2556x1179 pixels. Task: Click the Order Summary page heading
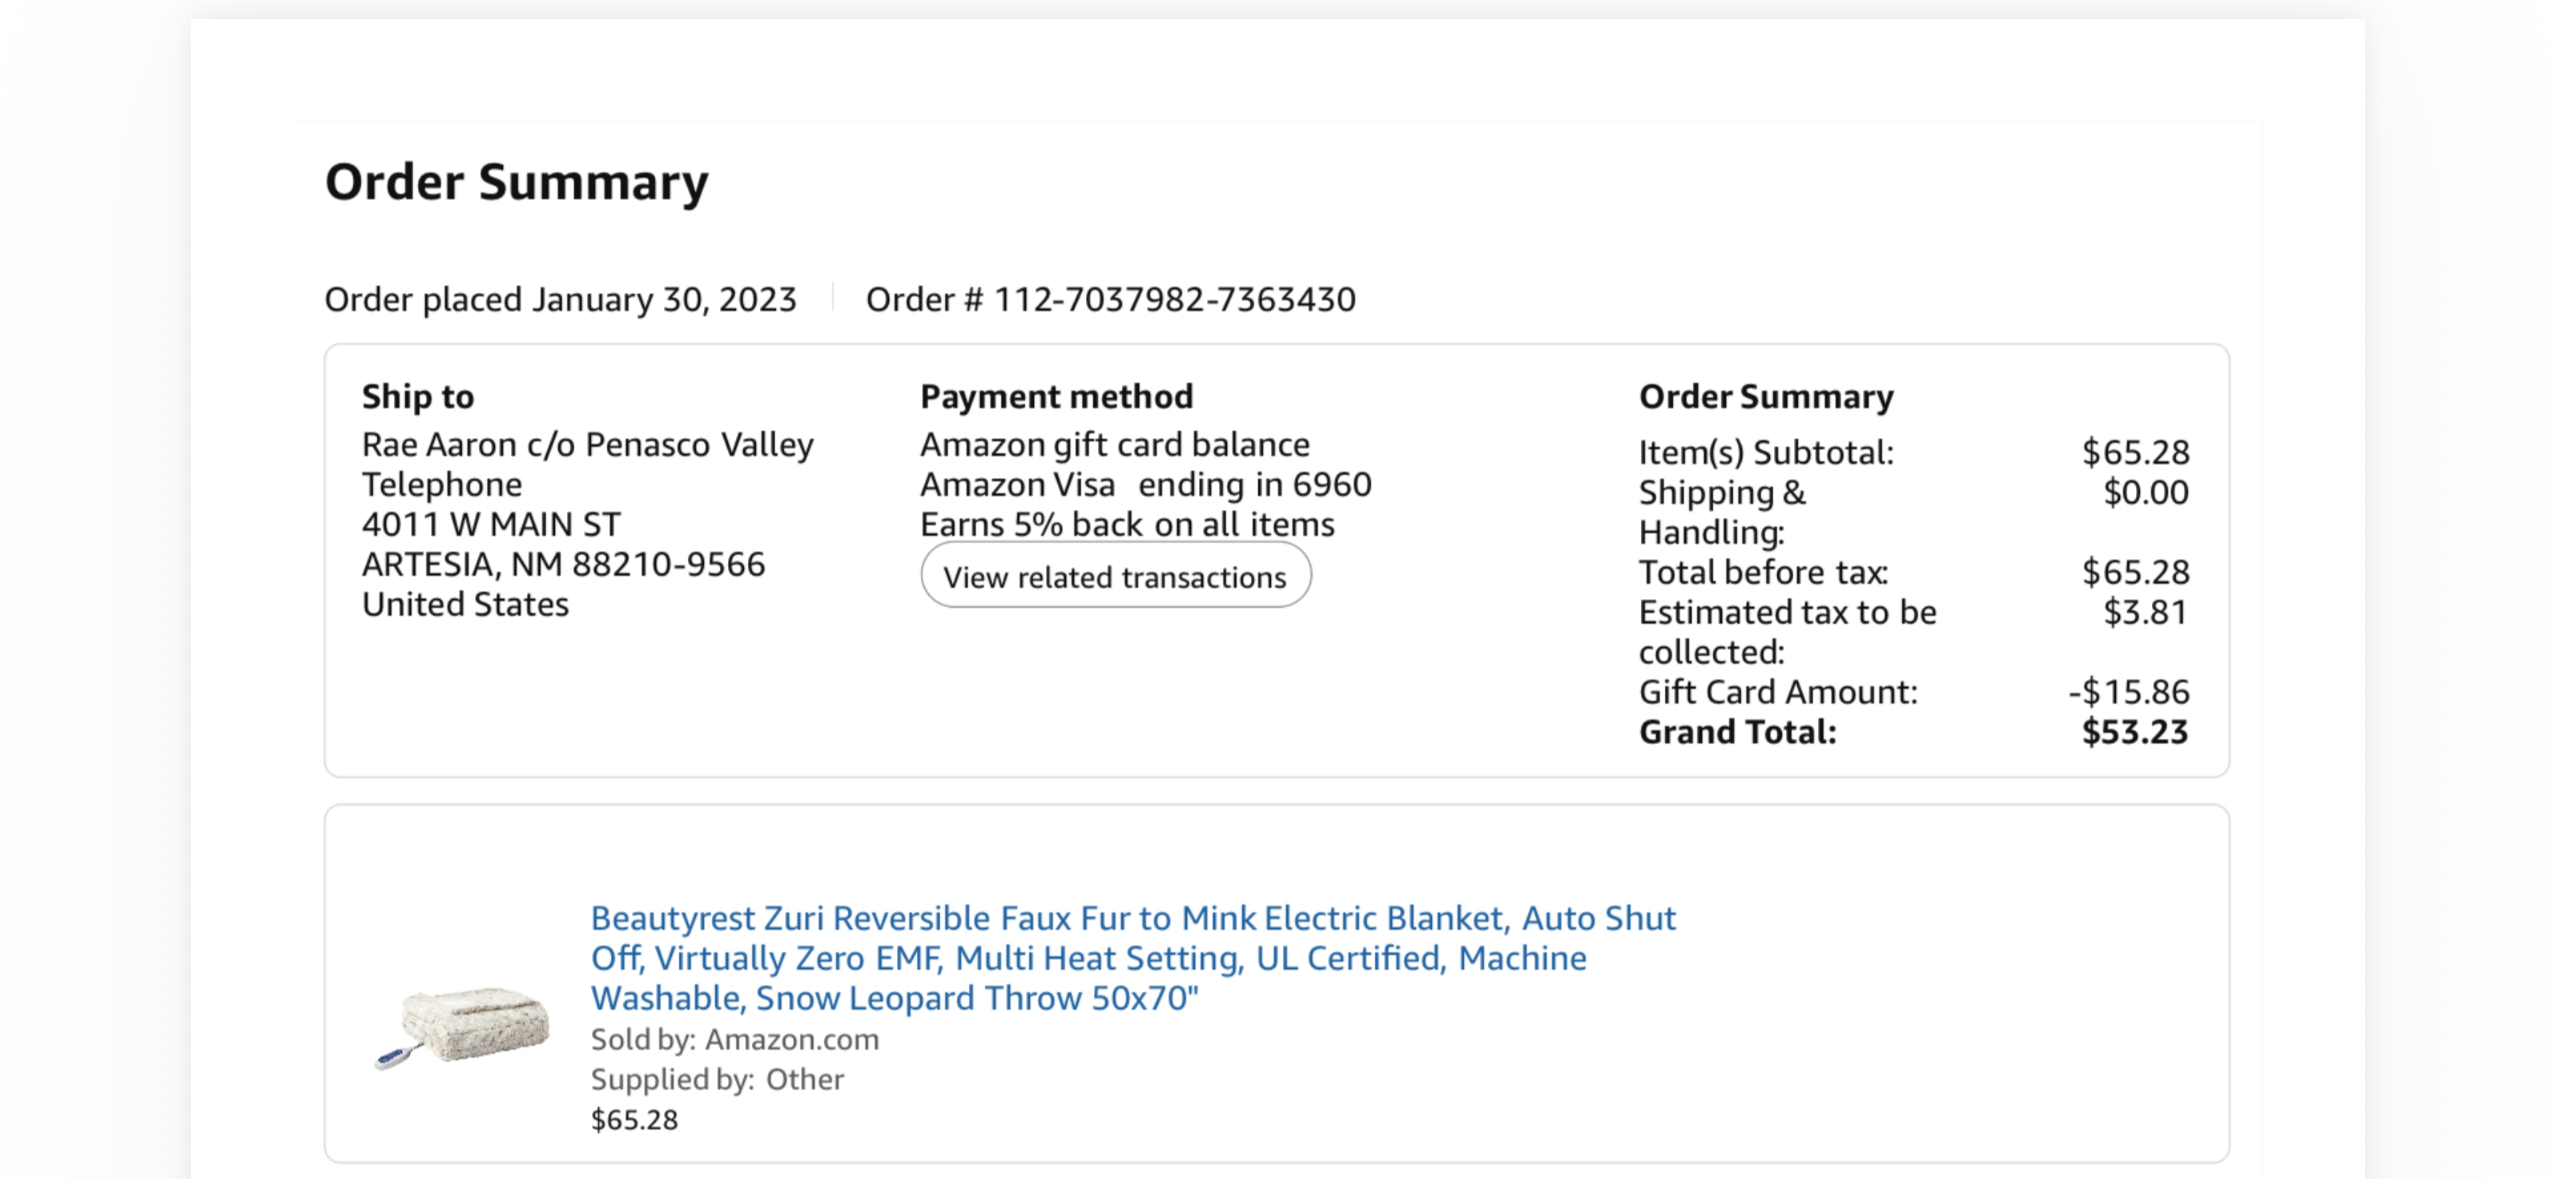coord(517,183)
